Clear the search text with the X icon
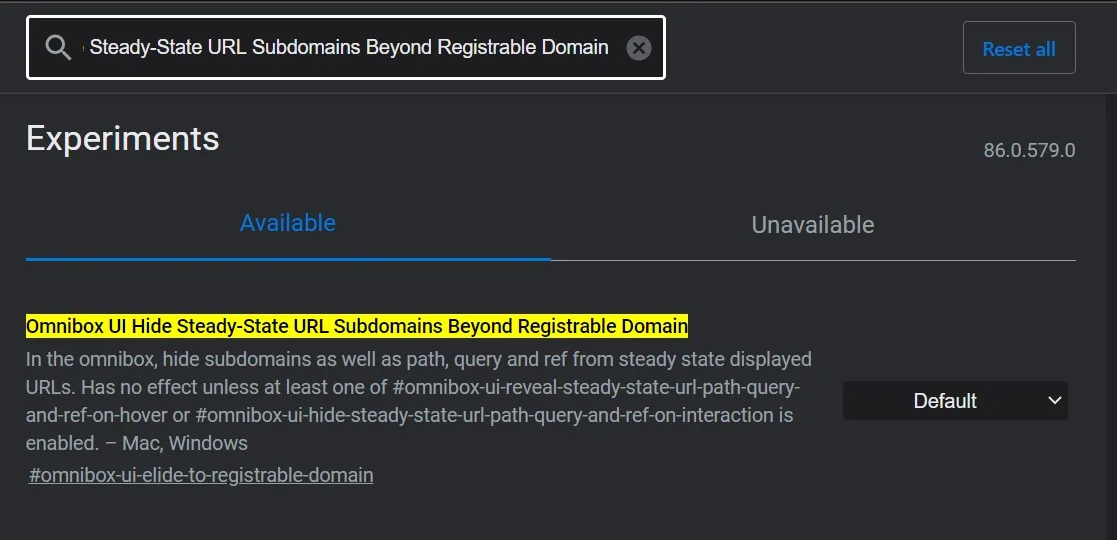 [x=638, y=47]
